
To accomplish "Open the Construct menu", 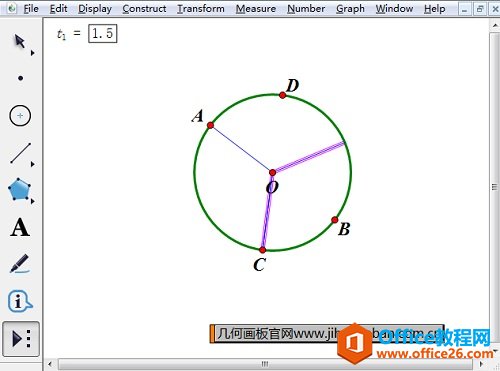I will [144, 9].
